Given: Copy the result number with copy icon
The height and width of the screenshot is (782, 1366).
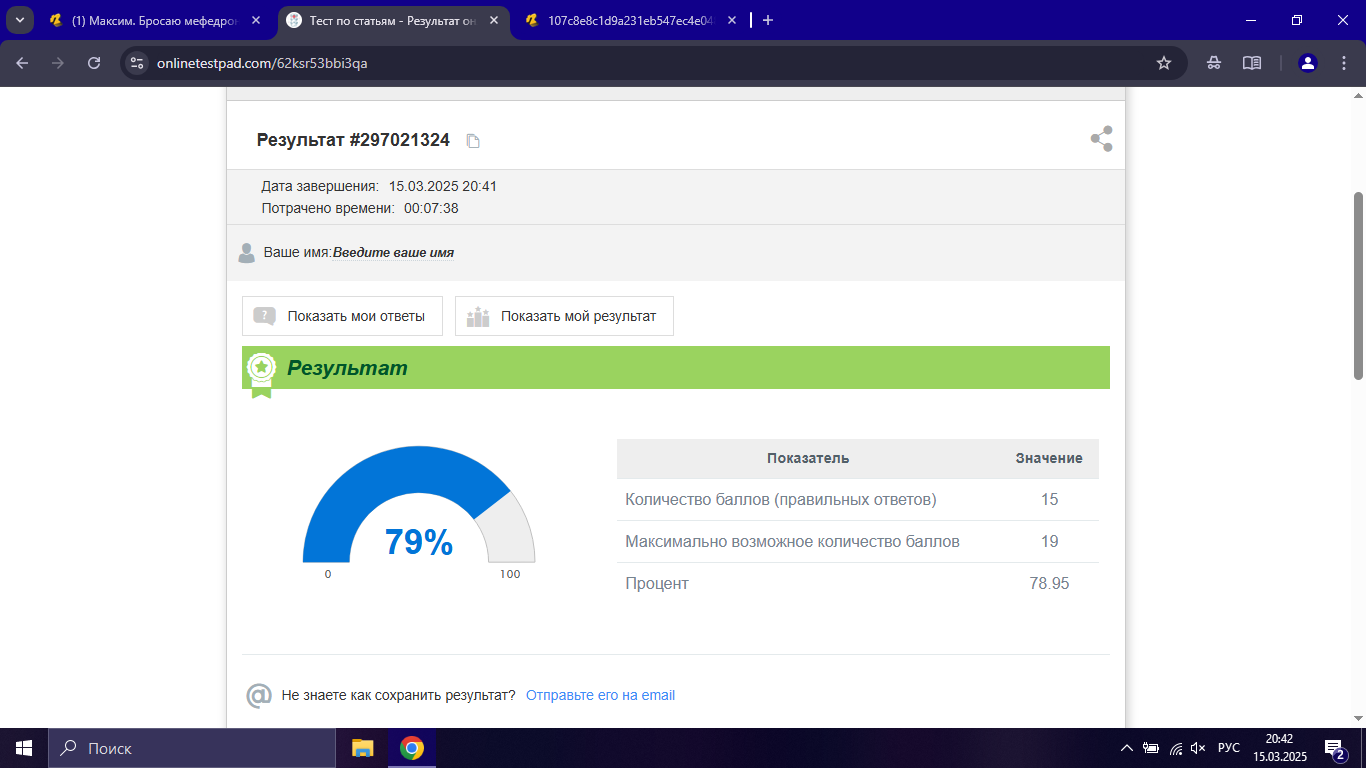Looking at the screenshot, I should (473, 141).
